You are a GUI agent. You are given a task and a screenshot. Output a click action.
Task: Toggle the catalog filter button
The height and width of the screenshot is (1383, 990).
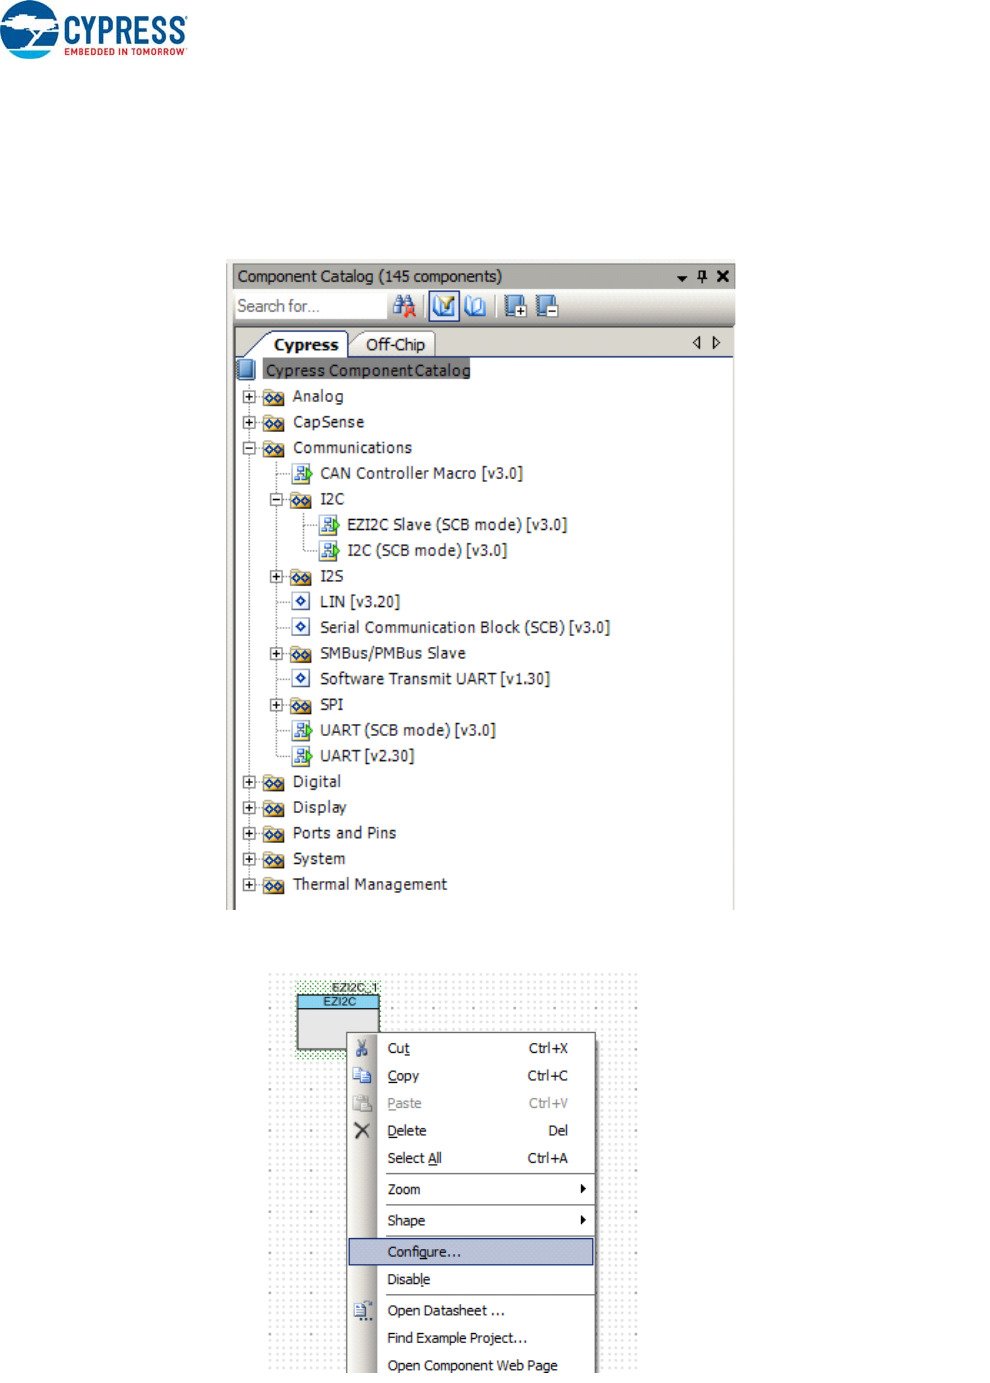click(444, 306)
